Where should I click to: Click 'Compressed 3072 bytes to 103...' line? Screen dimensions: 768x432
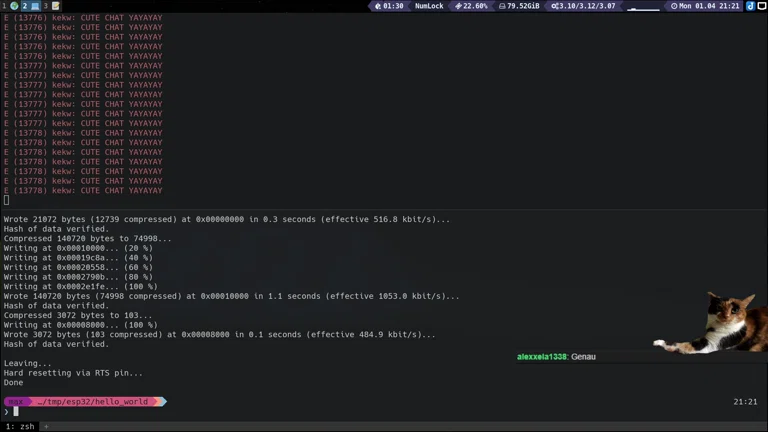click(78, 315)
